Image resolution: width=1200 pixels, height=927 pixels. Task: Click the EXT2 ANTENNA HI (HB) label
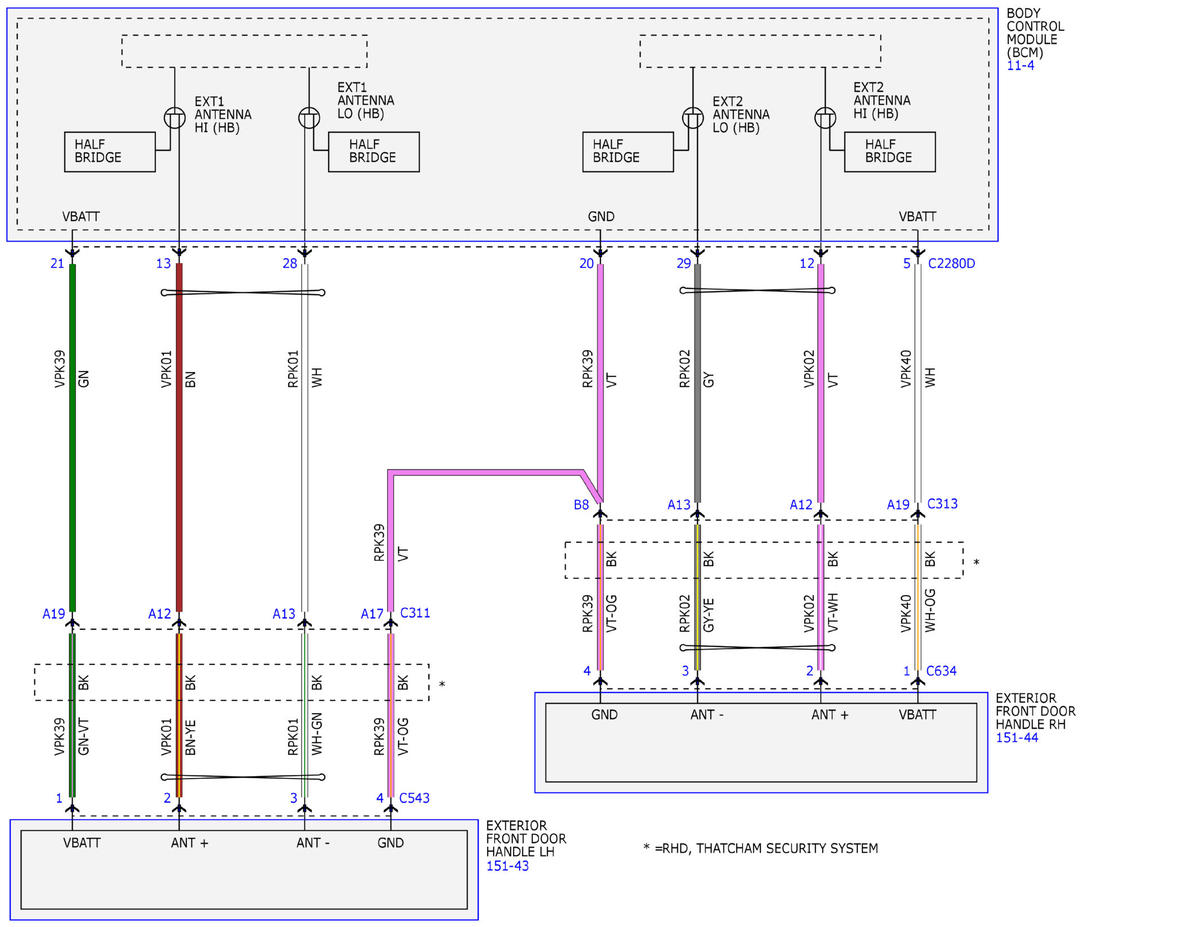coord(882,101)
